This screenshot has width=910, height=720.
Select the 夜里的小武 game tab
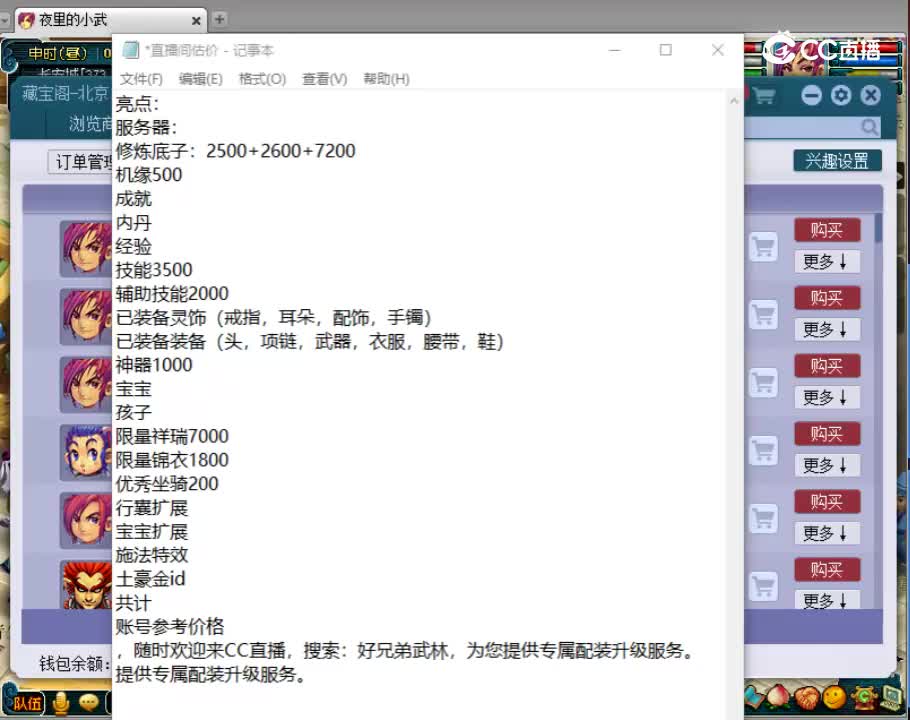point(110,20)
